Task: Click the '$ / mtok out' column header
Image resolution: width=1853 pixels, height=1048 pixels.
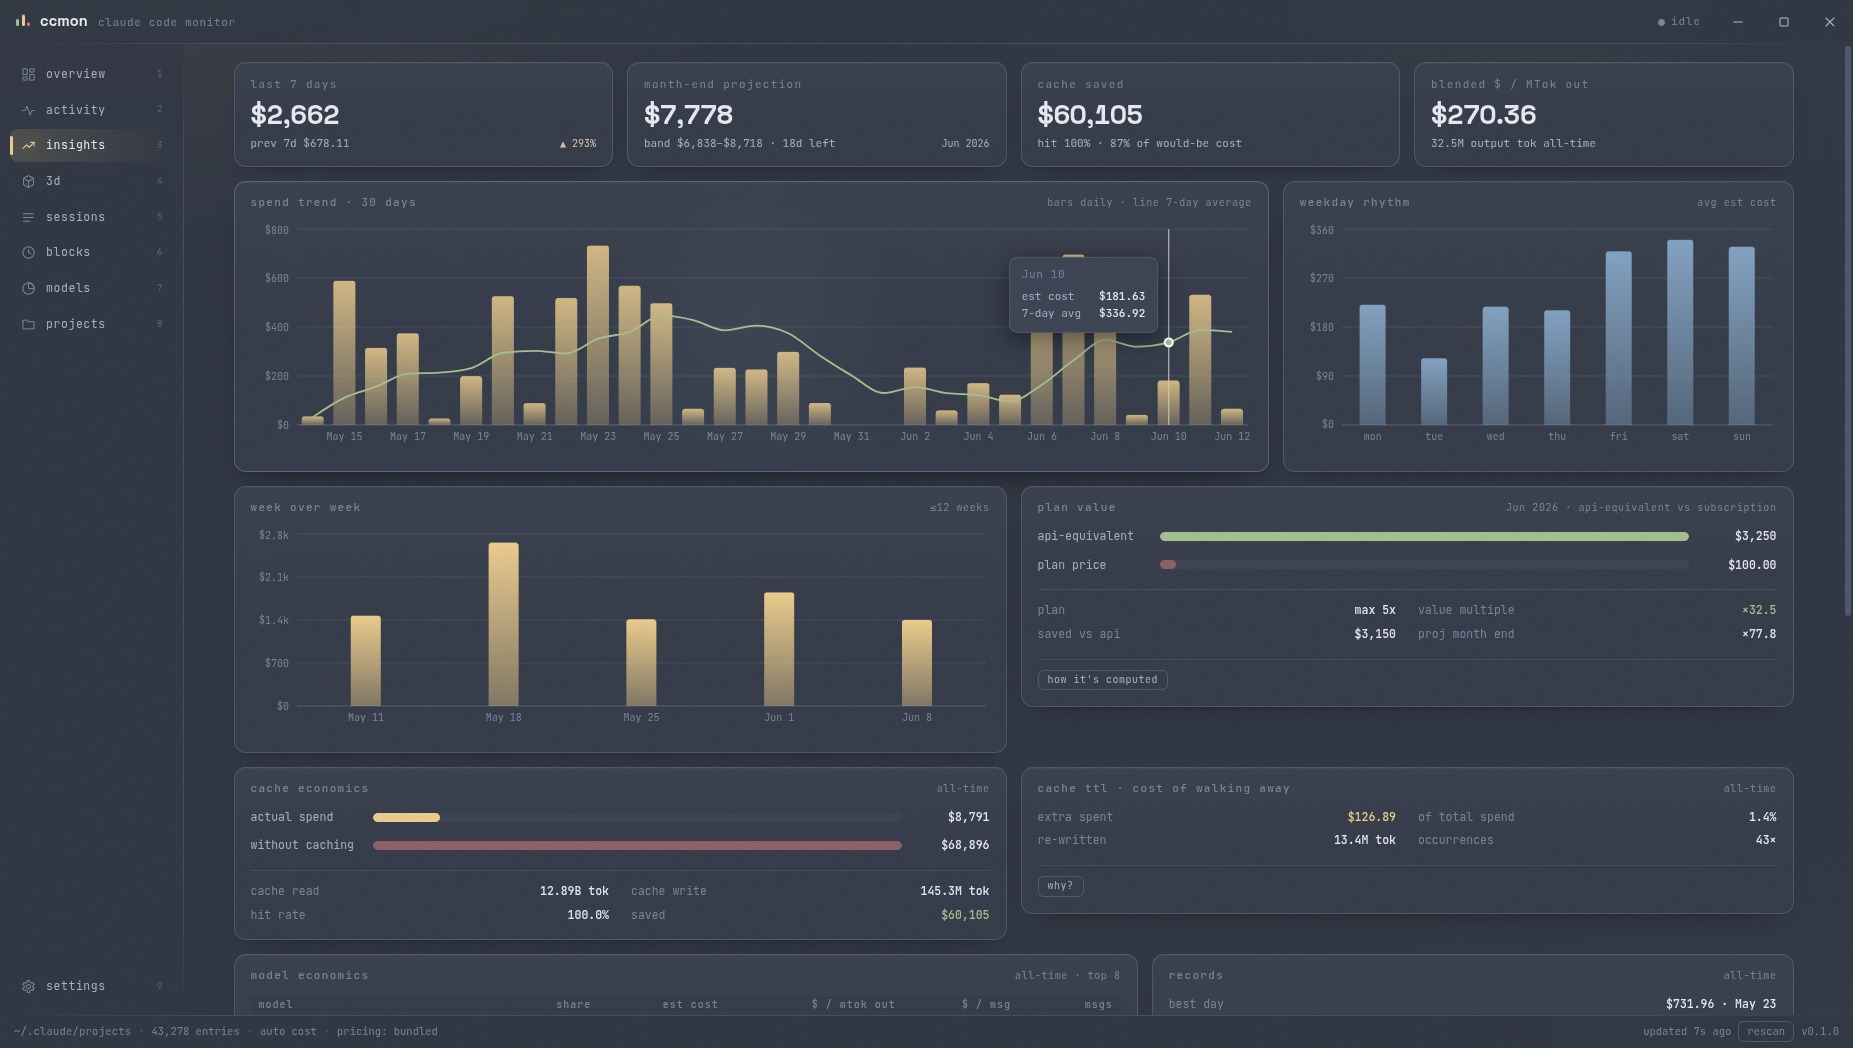Action: pos(853,1004)
